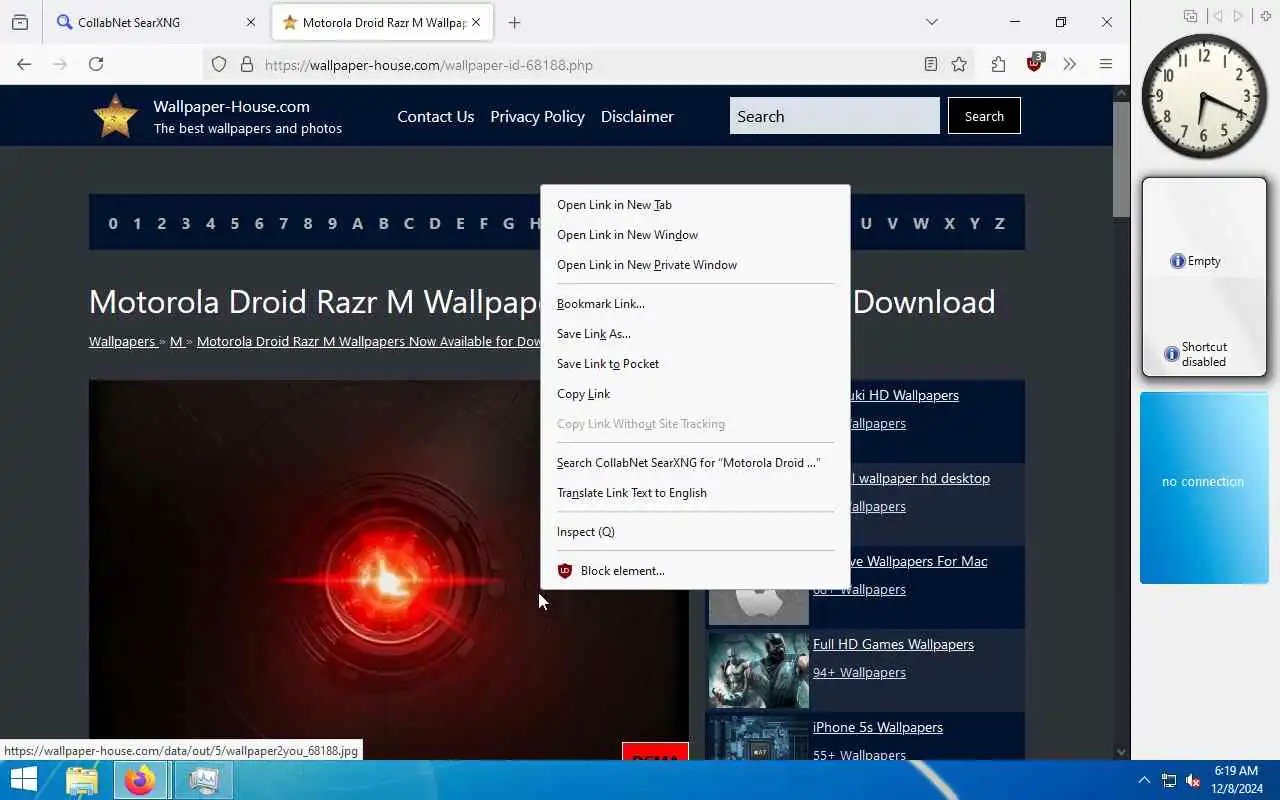Click the M breadcrumb link
Screen dimensions: 1280x800
176,341
